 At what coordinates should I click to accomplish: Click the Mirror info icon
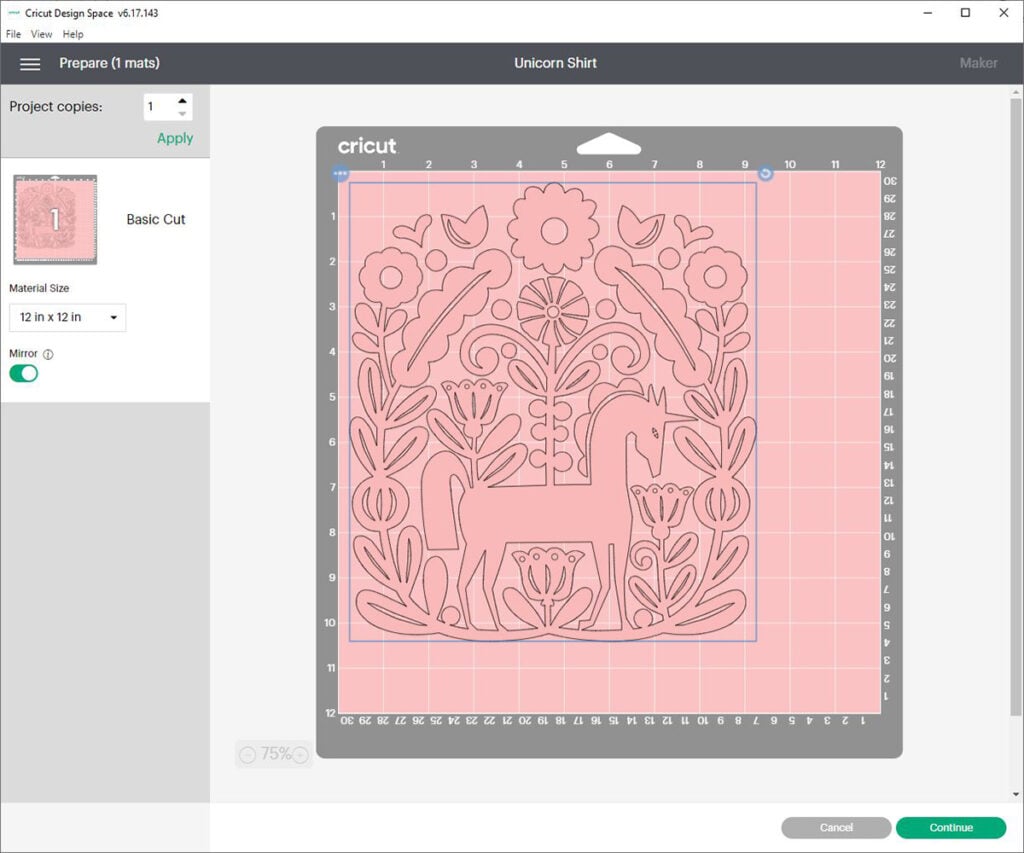(x=48, y=354)
